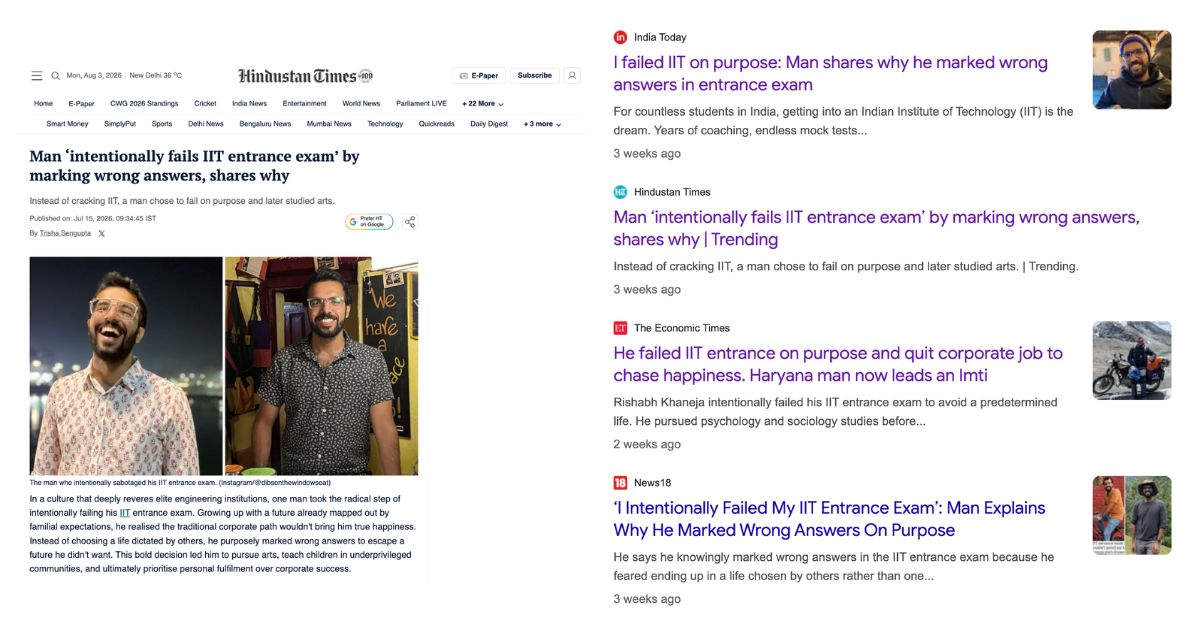Viewport: 1200px width, 630px height.
Task: Expand the +3 more dropdown
Action: pos(543,124)
